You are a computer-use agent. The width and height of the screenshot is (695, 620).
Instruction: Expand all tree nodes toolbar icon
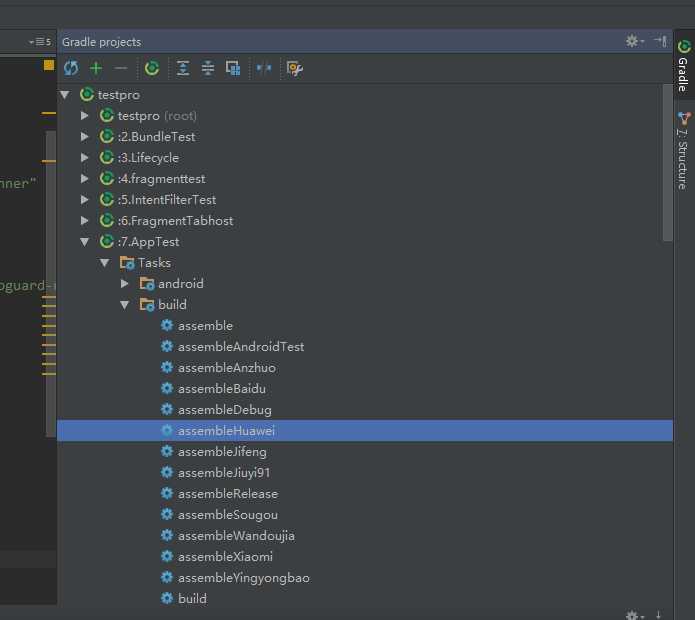pyautogui.click(x=183, y=68)
